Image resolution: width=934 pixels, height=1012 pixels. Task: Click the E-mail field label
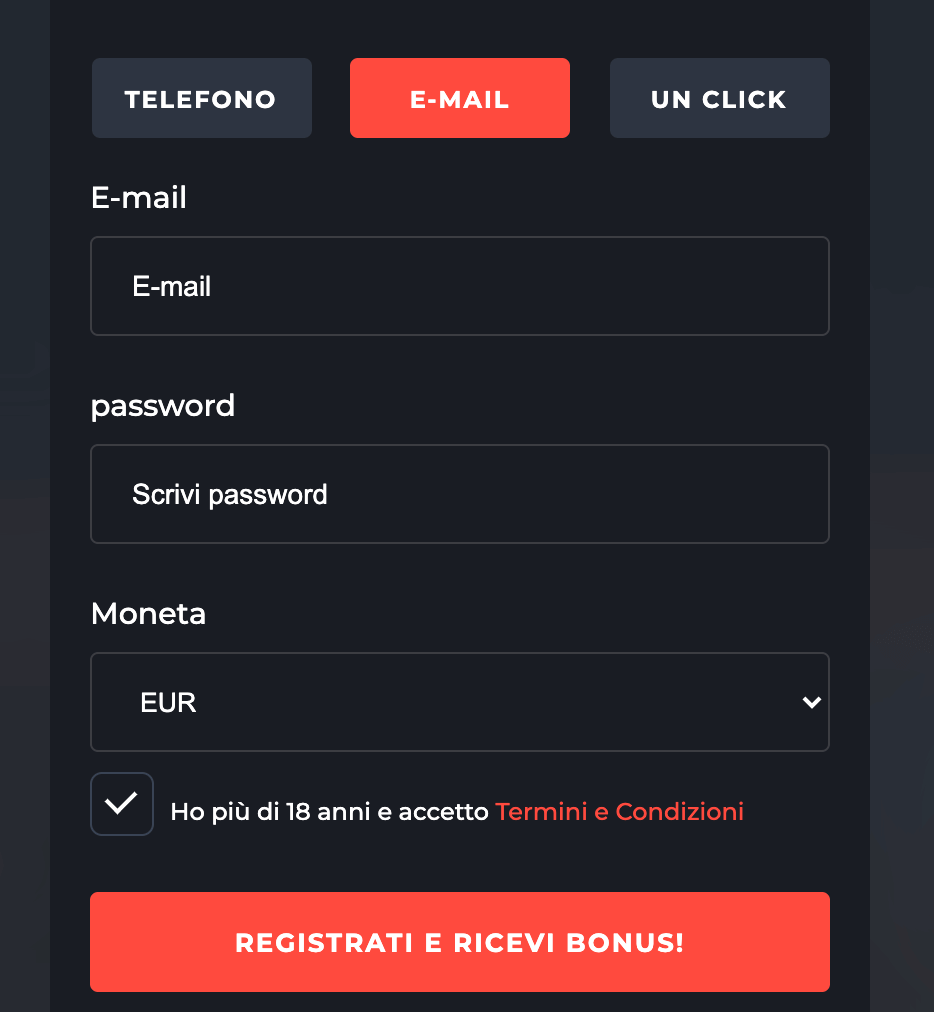pyautogui.click(x=138, y=197)
